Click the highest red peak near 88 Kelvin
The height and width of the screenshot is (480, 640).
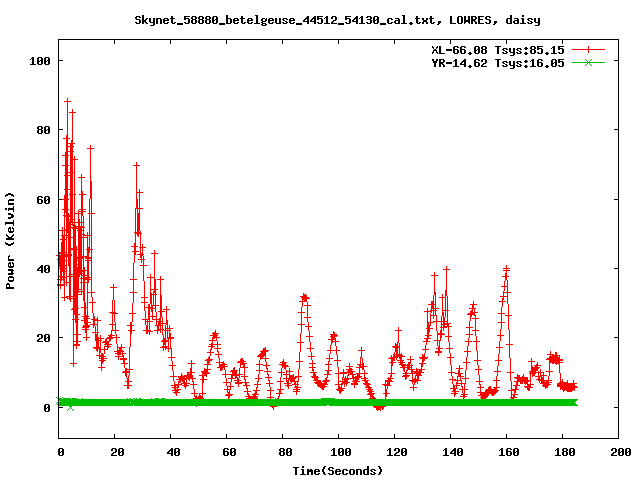pos(68,101)
